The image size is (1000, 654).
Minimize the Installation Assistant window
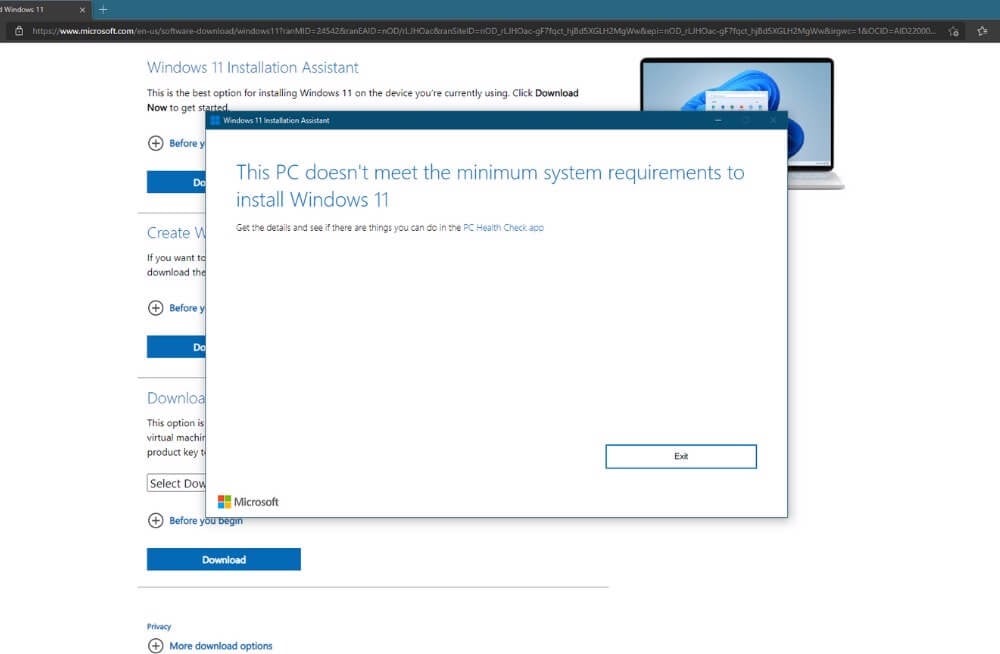(x=717, y=121)
